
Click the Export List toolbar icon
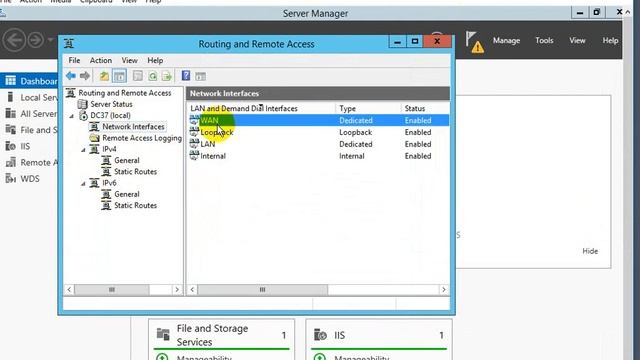point(166,76)
